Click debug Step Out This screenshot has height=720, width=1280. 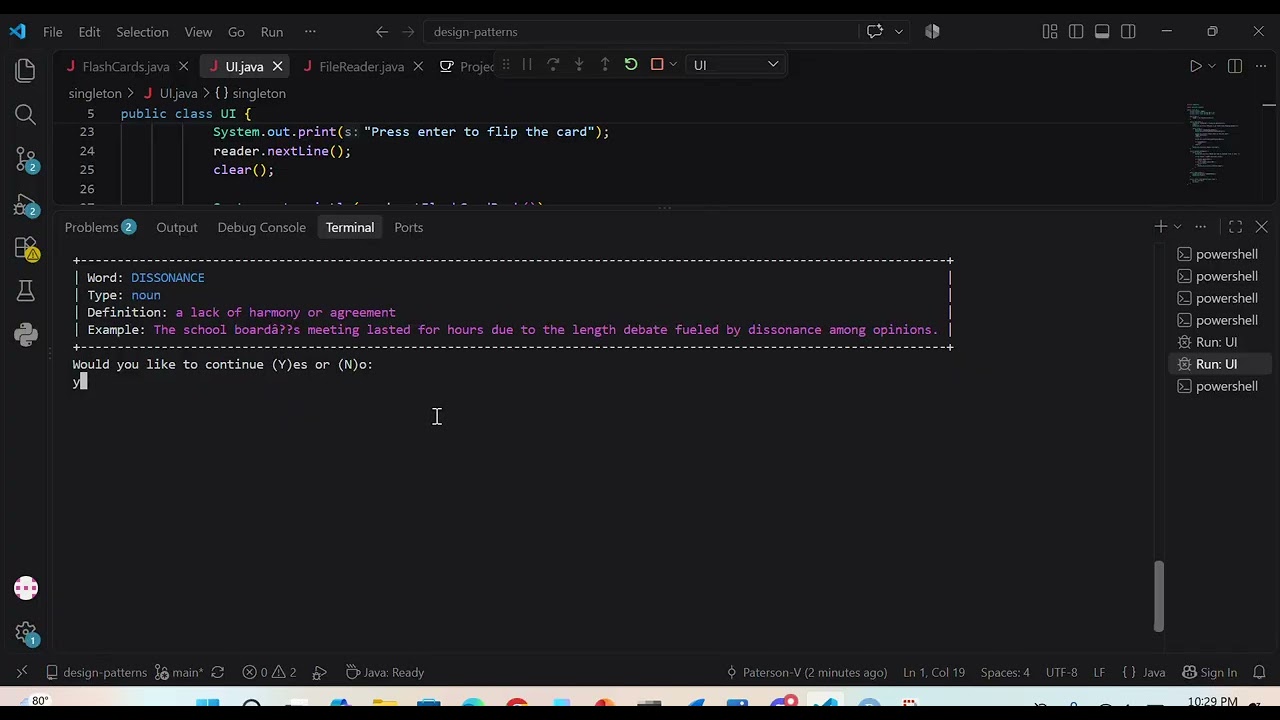coord(605,64)
